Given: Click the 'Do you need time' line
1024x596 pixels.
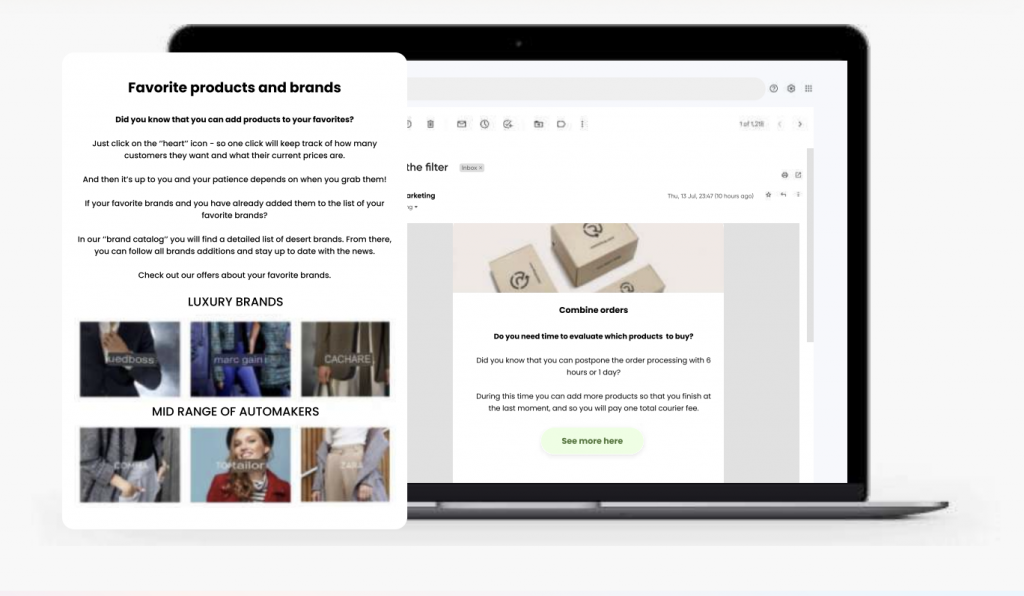Looking at the screenshot, I should pos(593,336).
